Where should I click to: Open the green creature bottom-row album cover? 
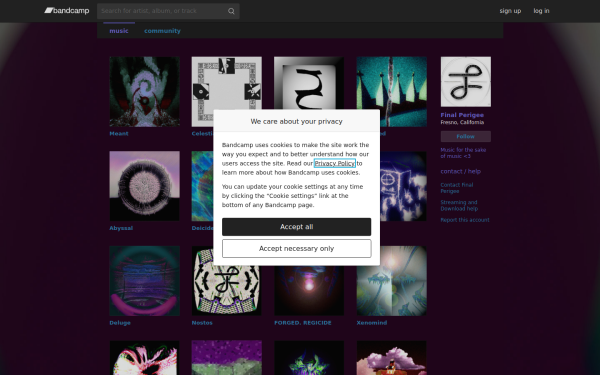coord(309,358)
